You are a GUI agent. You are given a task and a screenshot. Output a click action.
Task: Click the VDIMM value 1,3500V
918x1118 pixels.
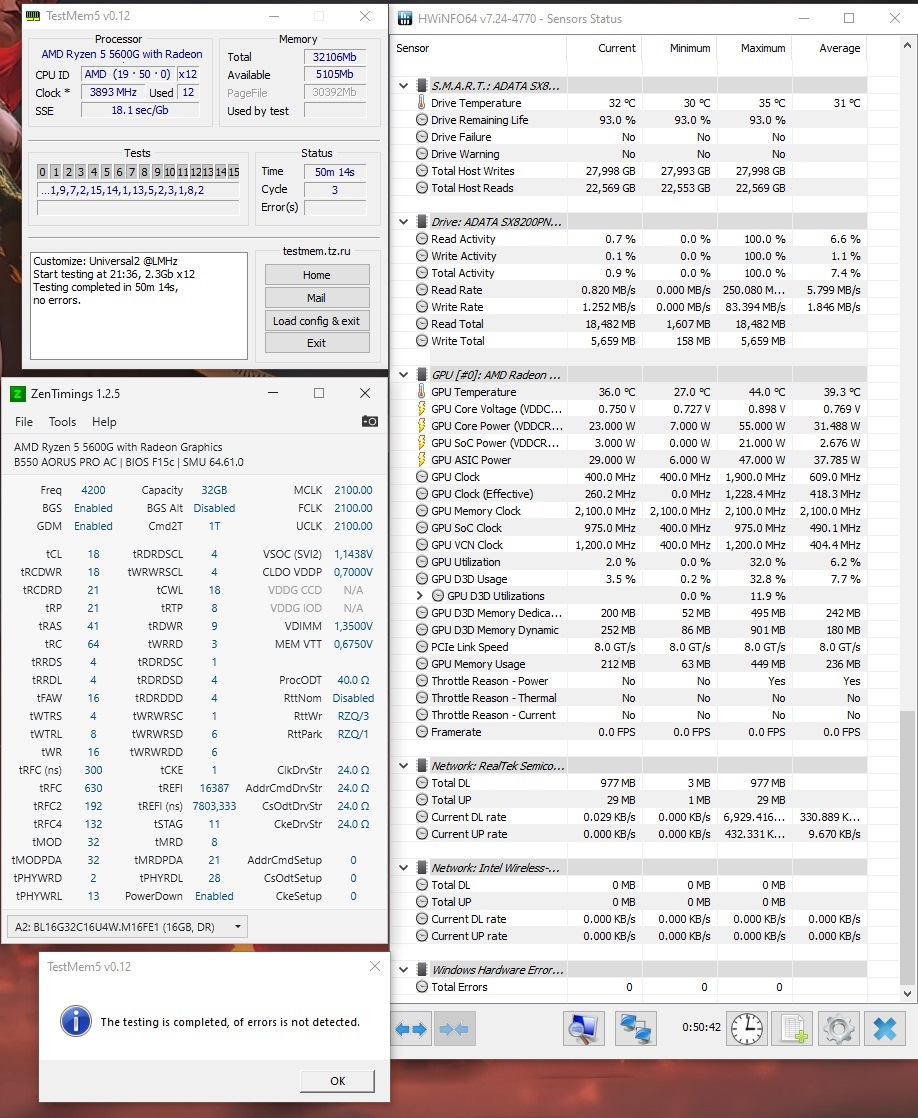tap(353, 626)
